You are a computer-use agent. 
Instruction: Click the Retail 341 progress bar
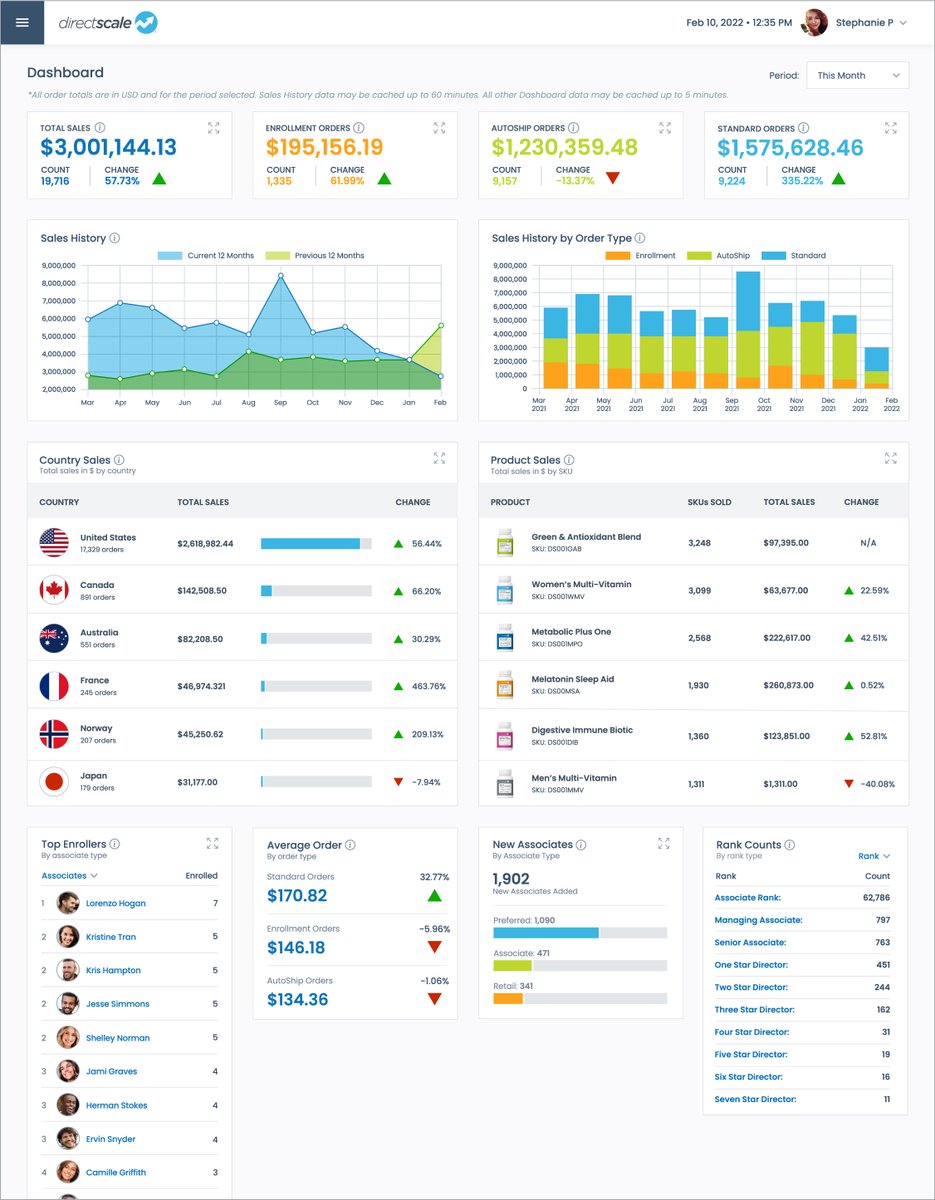580,998
